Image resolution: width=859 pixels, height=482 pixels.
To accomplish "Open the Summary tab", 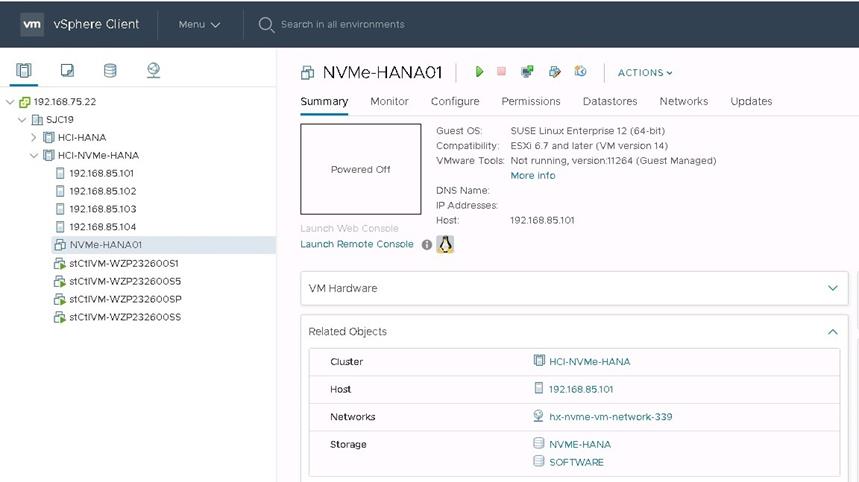I will pyautogui.click(x=324, y=101).
